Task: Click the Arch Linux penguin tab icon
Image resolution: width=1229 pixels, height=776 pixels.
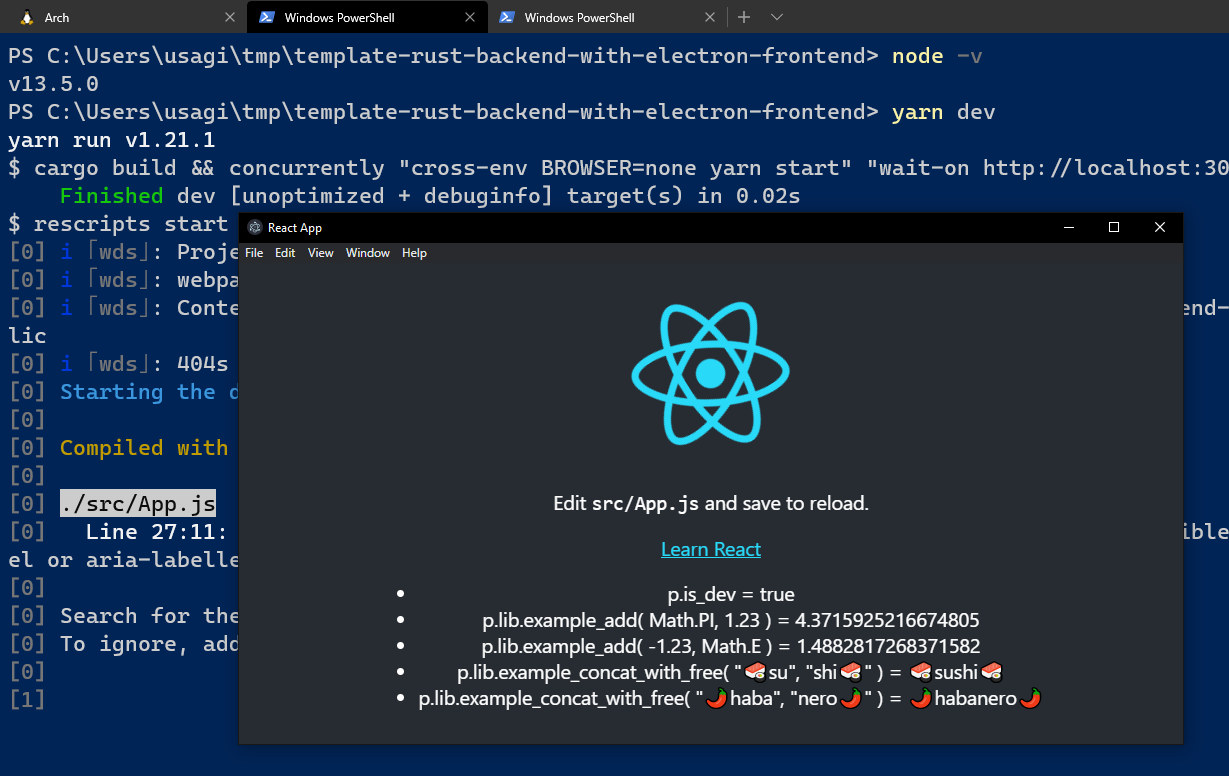Action: [x=27, y=17]
